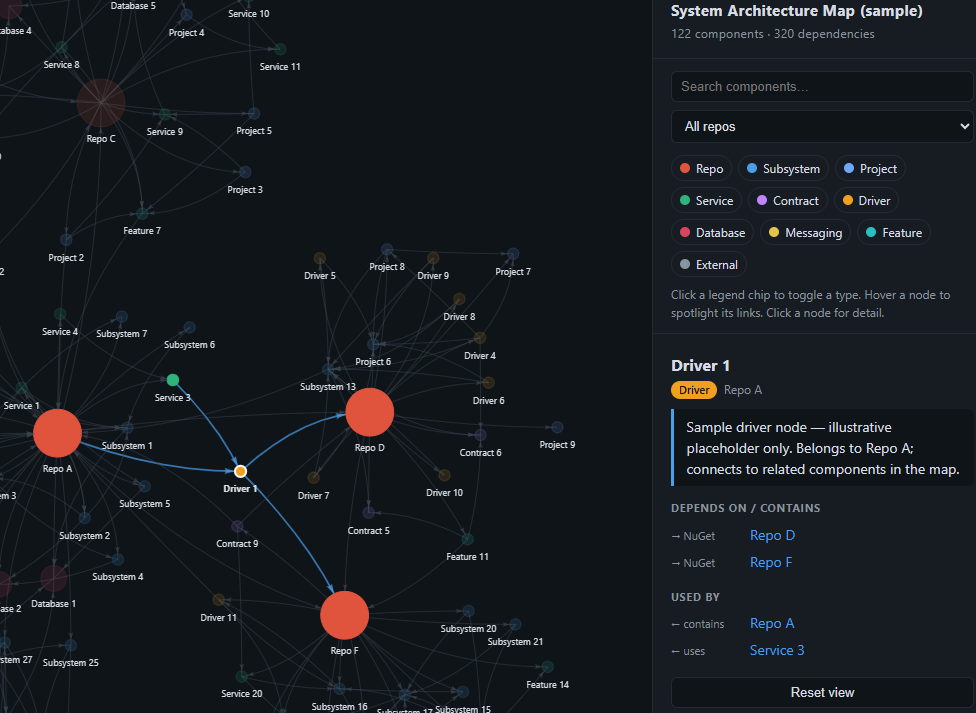Select the green Service 3 node
The height and width of the screenshot is (713, 976).
173,380
